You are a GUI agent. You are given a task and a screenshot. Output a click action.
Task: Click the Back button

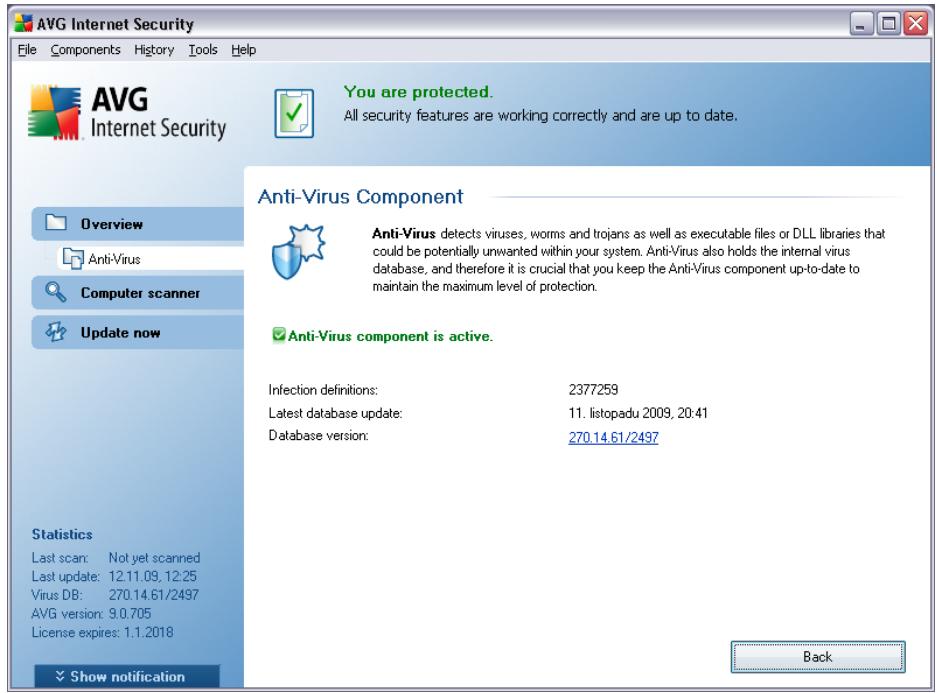(817, 657)
